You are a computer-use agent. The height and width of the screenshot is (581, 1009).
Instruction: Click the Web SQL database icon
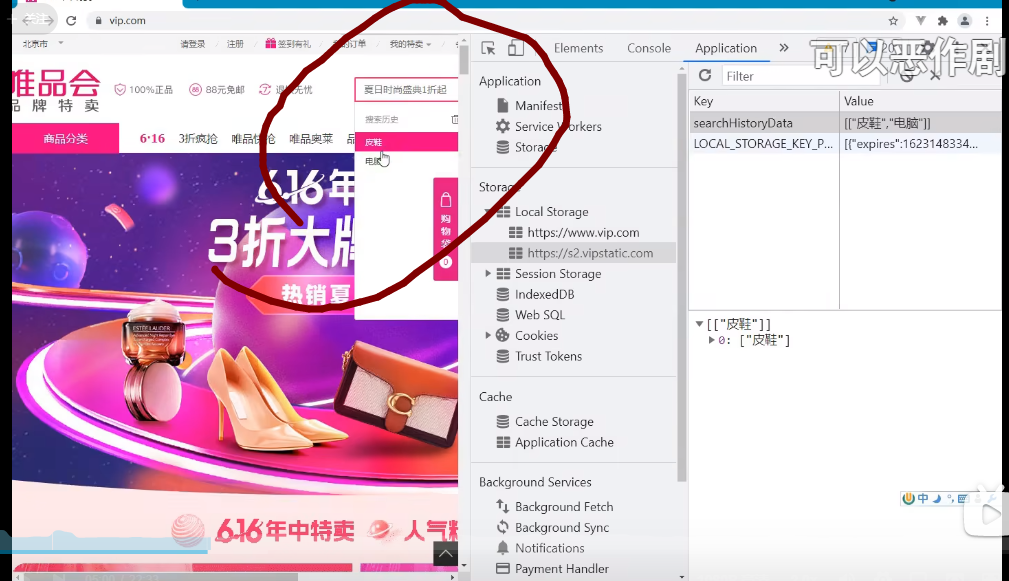click(503, 315)
